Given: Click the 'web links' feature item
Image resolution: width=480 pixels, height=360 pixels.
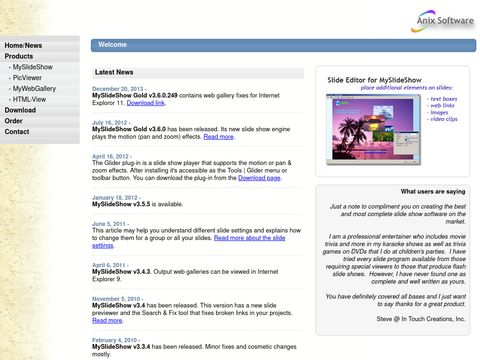Looking at the screenshot, I should click(x=441, y=106).
